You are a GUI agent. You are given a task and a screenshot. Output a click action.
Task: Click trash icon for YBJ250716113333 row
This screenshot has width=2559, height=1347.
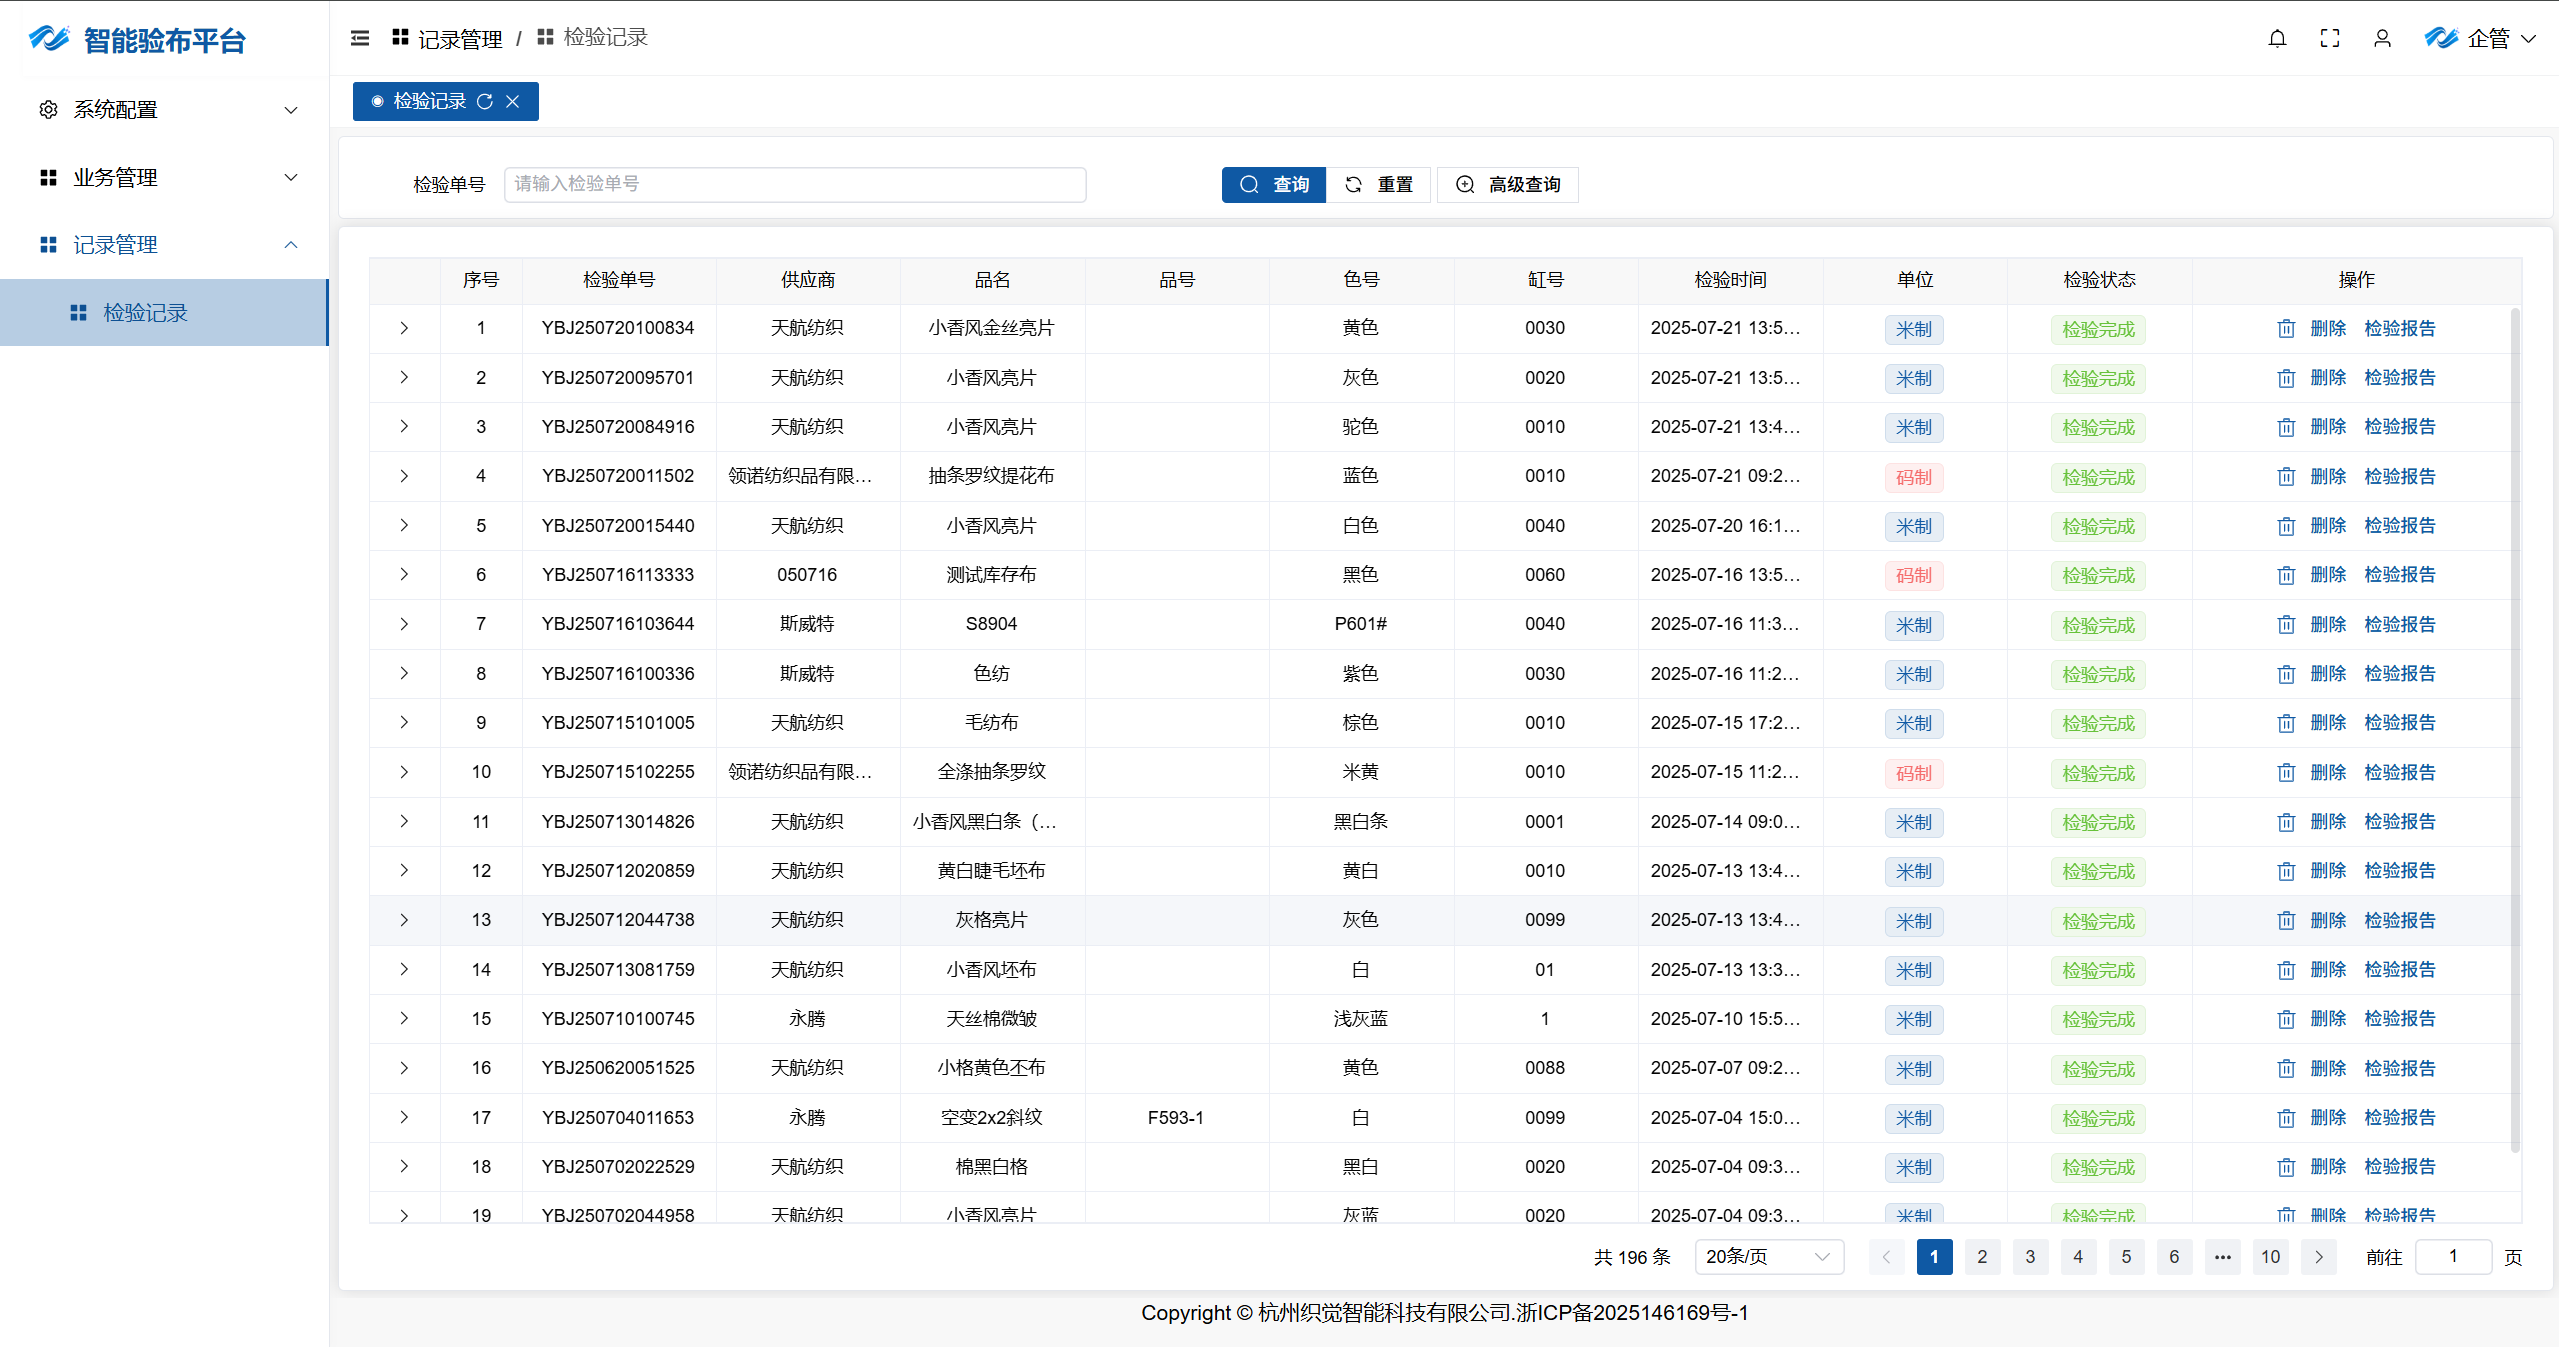[2286, 575]
